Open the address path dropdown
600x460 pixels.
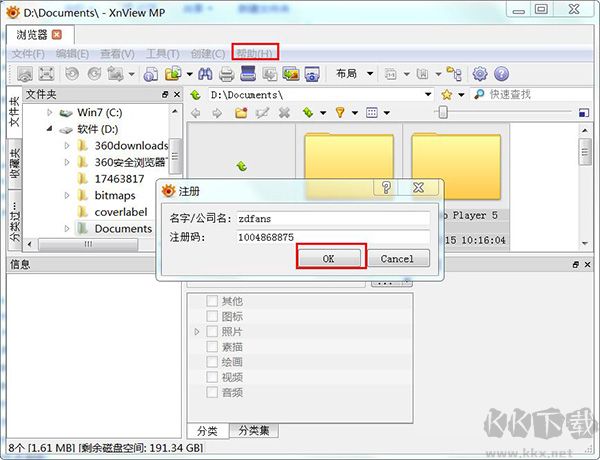428,94
